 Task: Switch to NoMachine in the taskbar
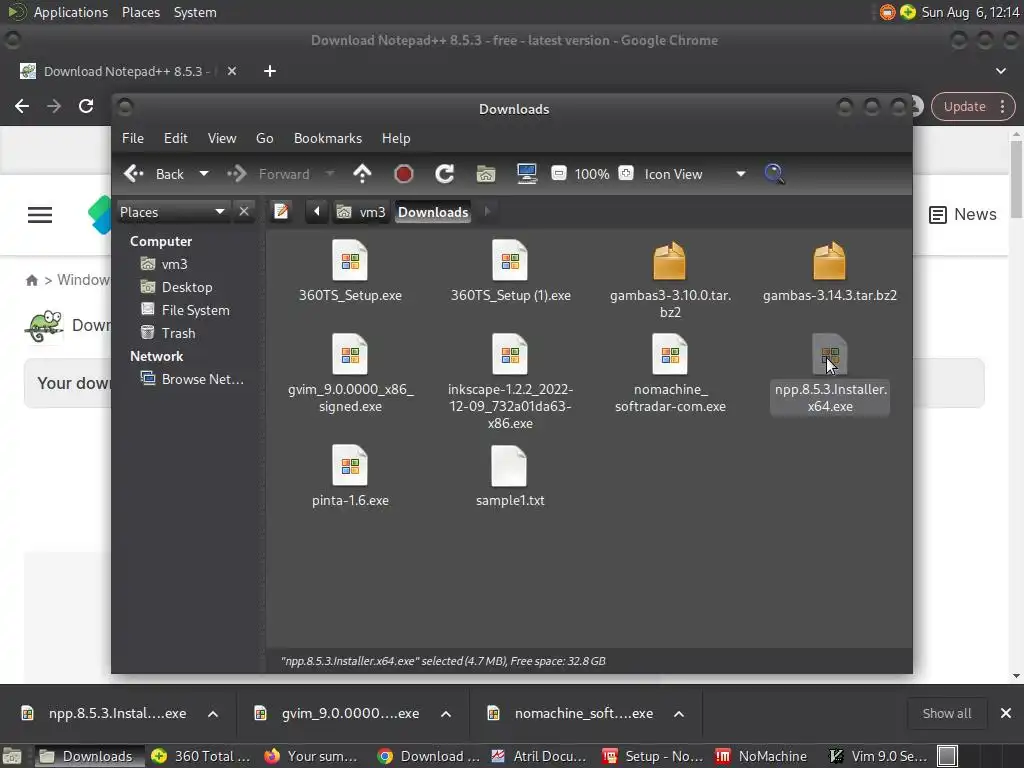(762, 756)
